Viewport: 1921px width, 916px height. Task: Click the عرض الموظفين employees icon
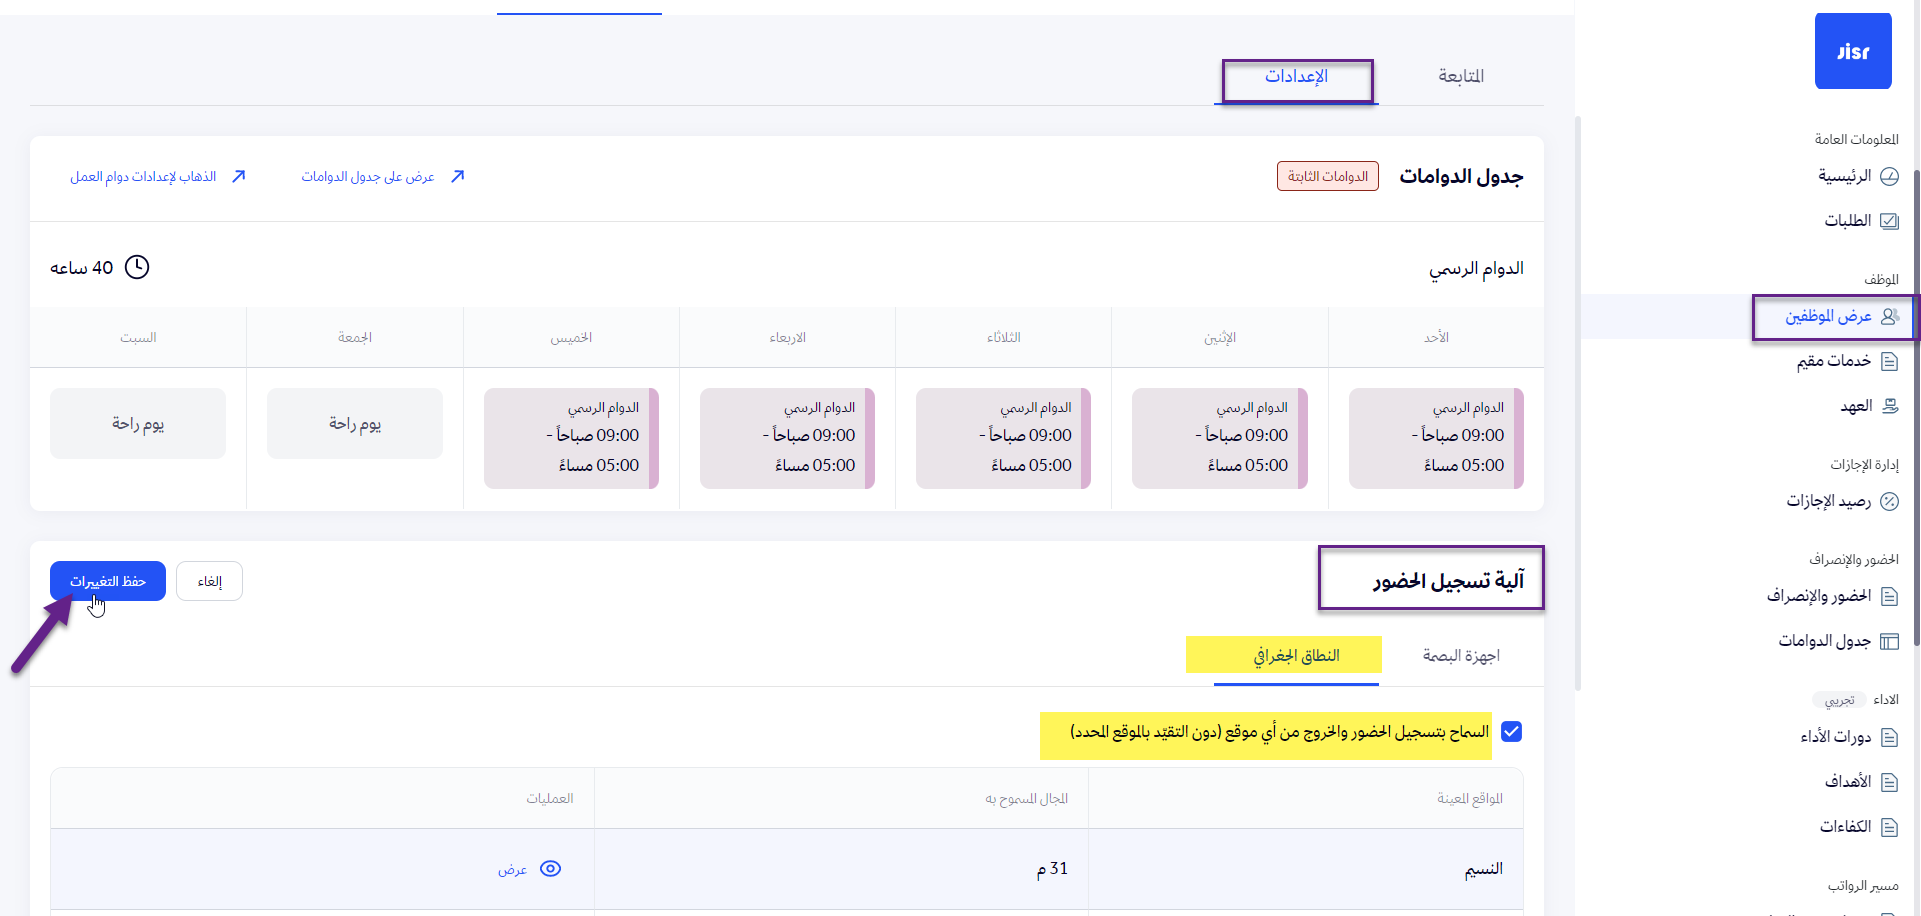click(1889, 317)
